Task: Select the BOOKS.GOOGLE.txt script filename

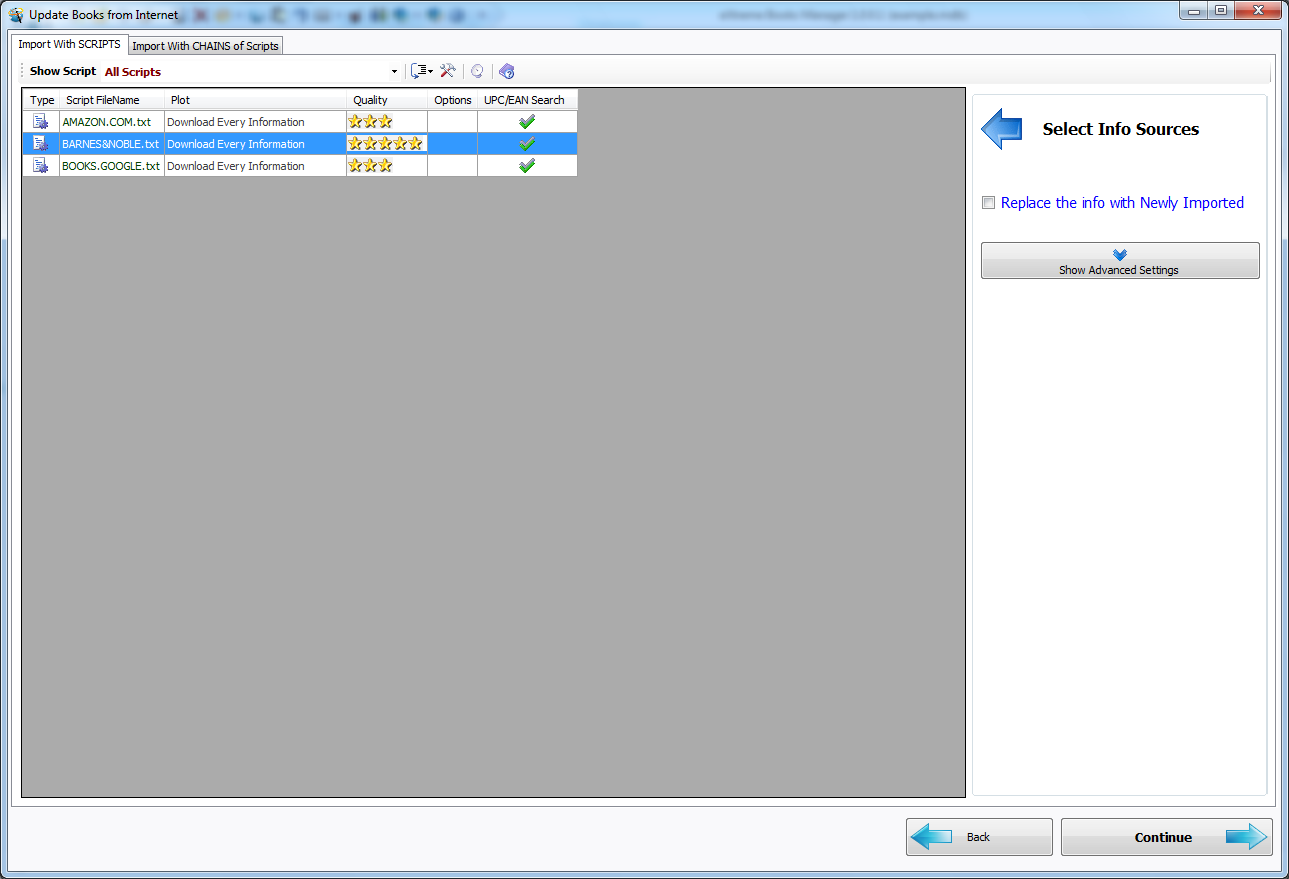Action: click(112, 166)
